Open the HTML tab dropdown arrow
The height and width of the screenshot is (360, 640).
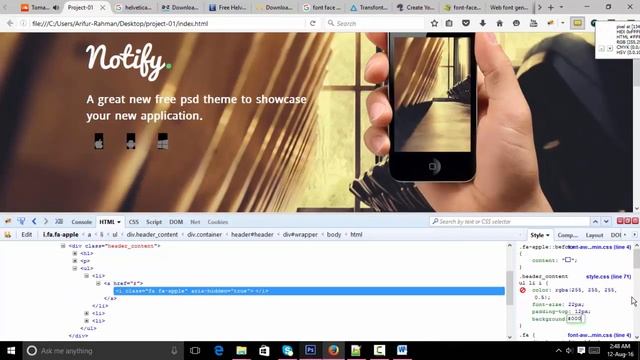pos(119,222)
